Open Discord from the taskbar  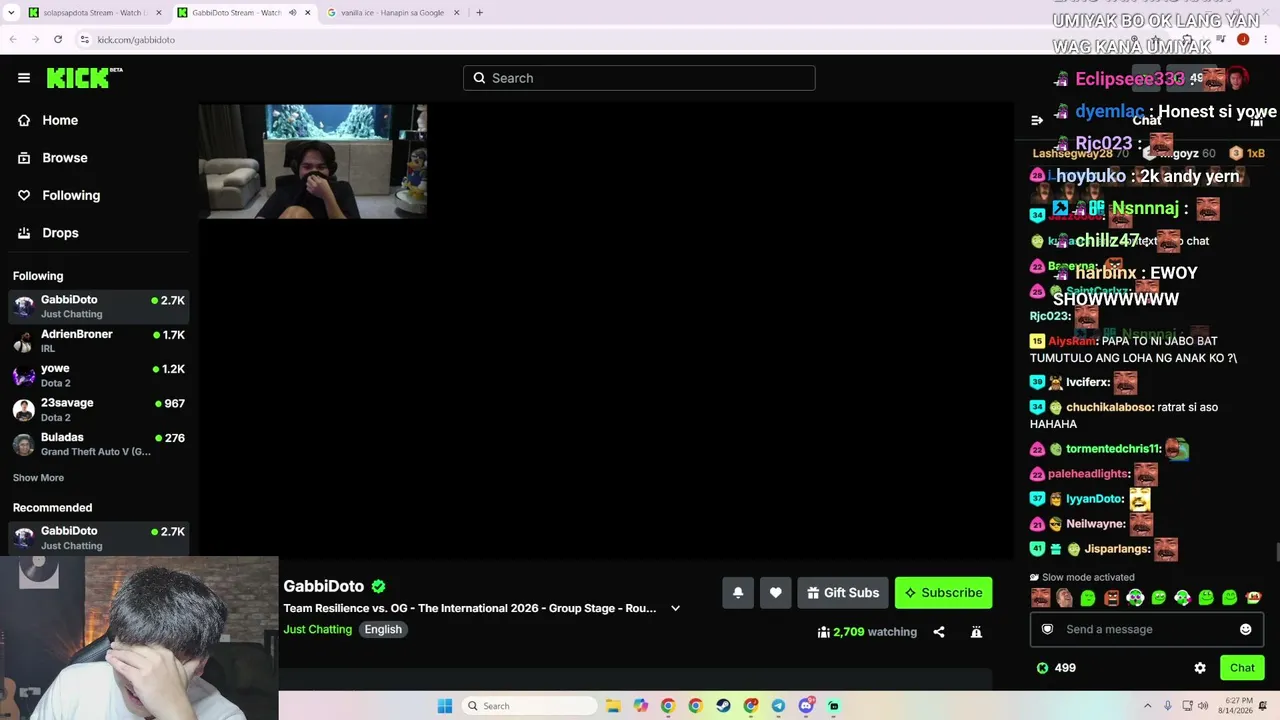click(x=806, y=706)
